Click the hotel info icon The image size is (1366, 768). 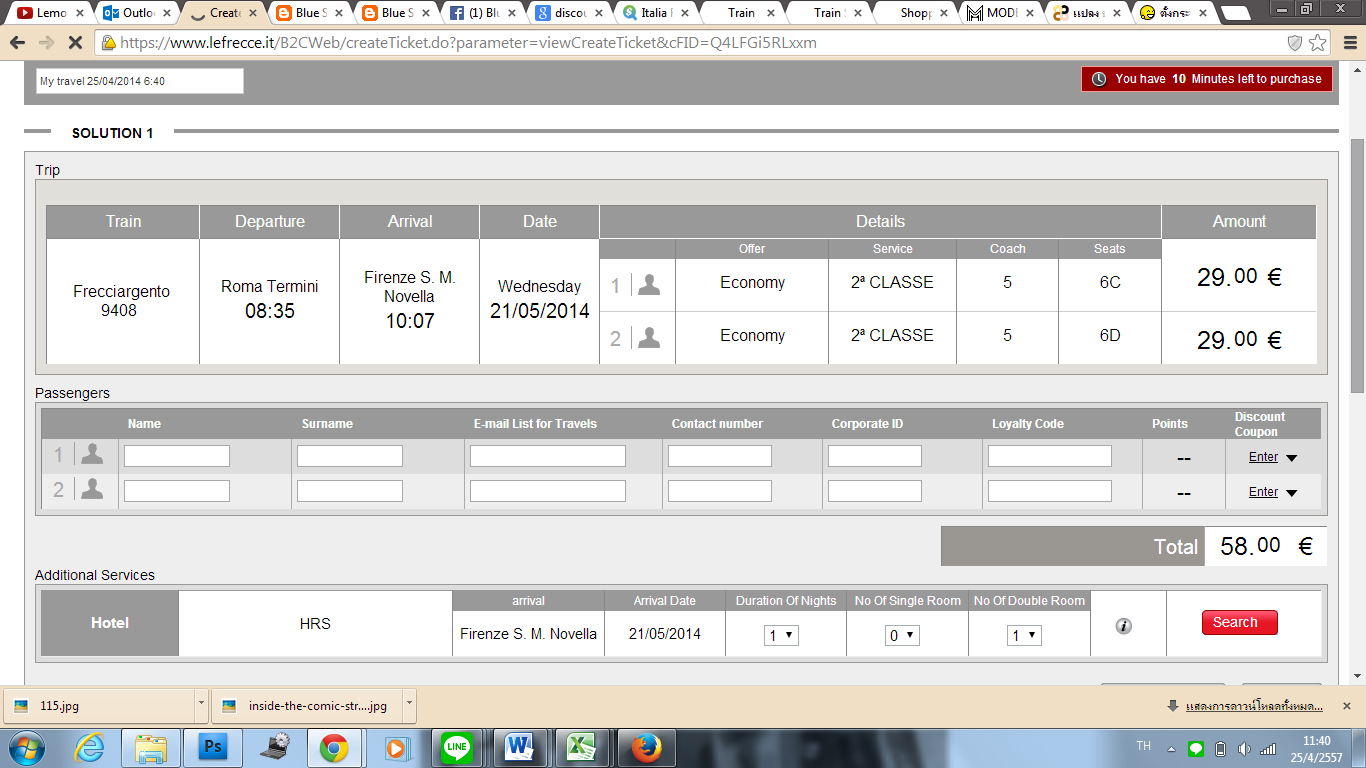tap(1124, 626)
